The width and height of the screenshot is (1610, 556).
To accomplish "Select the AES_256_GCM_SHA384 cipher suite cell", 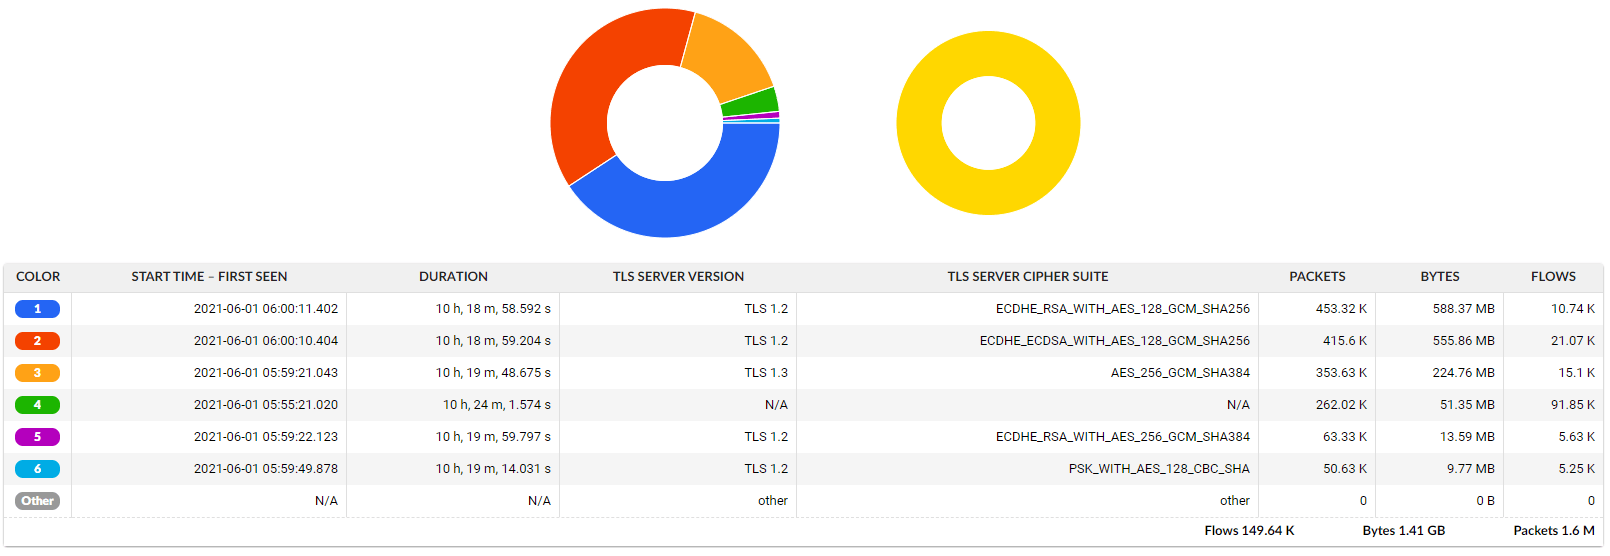I will (x=1179, y=373).
